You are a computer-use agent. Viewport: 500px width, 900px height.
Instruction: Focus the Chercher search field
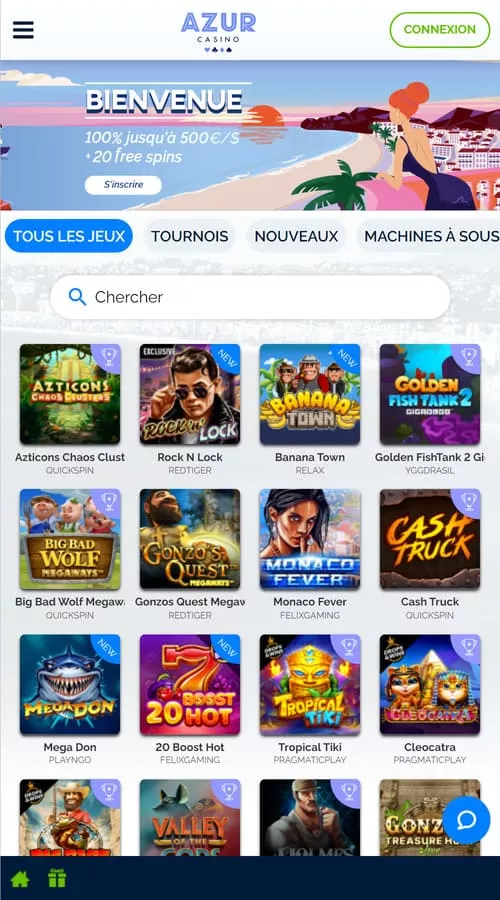pyautogui.click(x=250, y=297)
